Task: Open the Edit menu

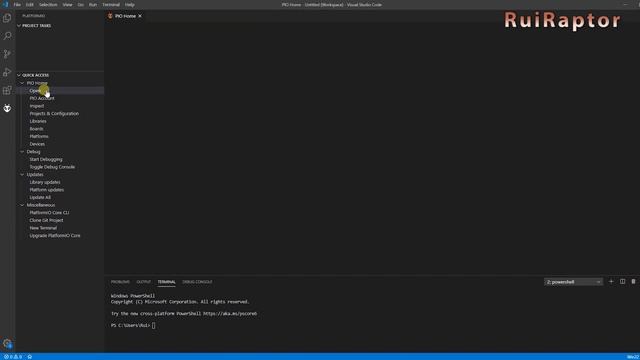Action: click(x=30, y=4)
